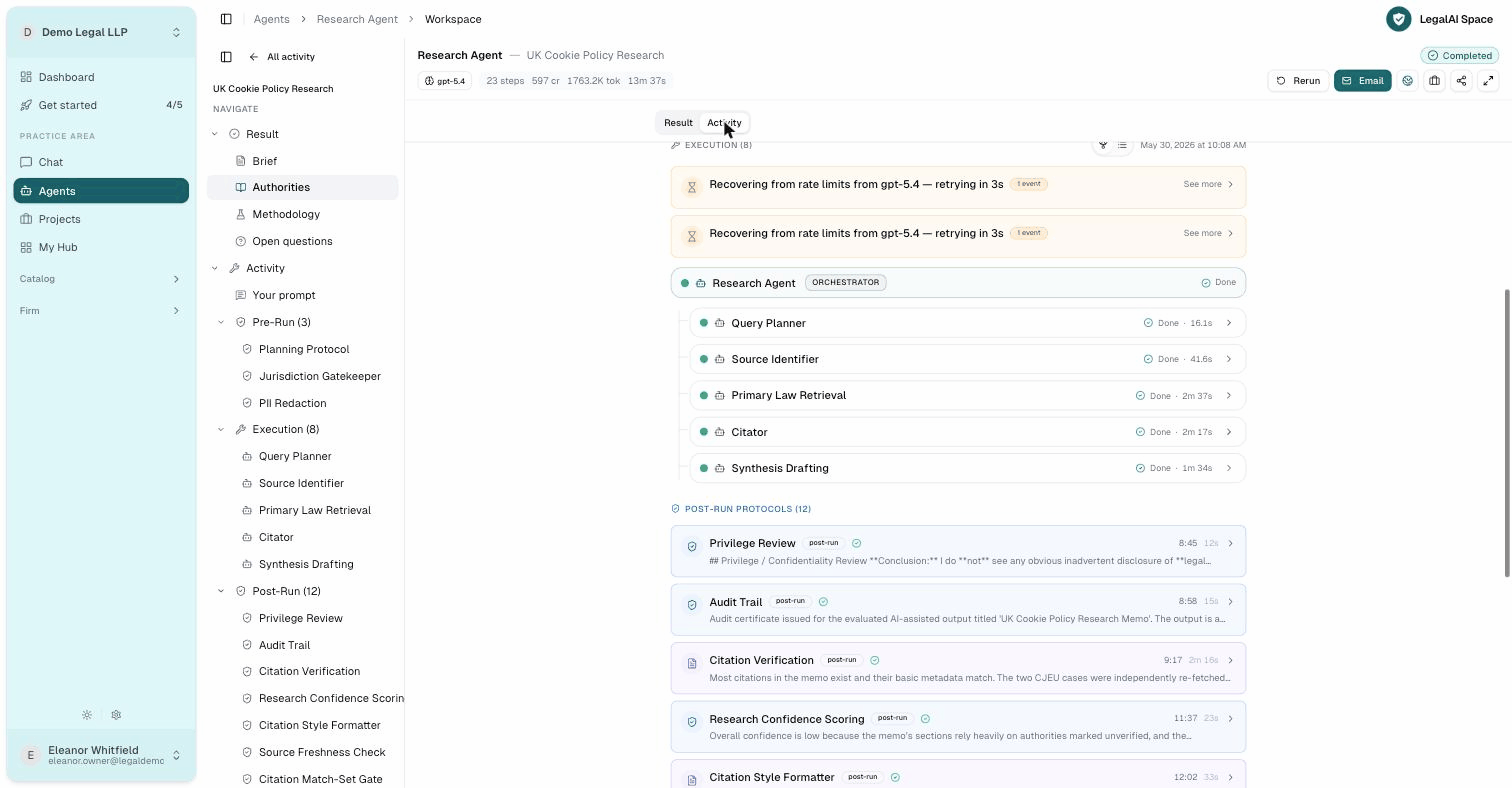The image size is (1512, 788).
Task: Expand the Firm section
Action: pos(101,311)
